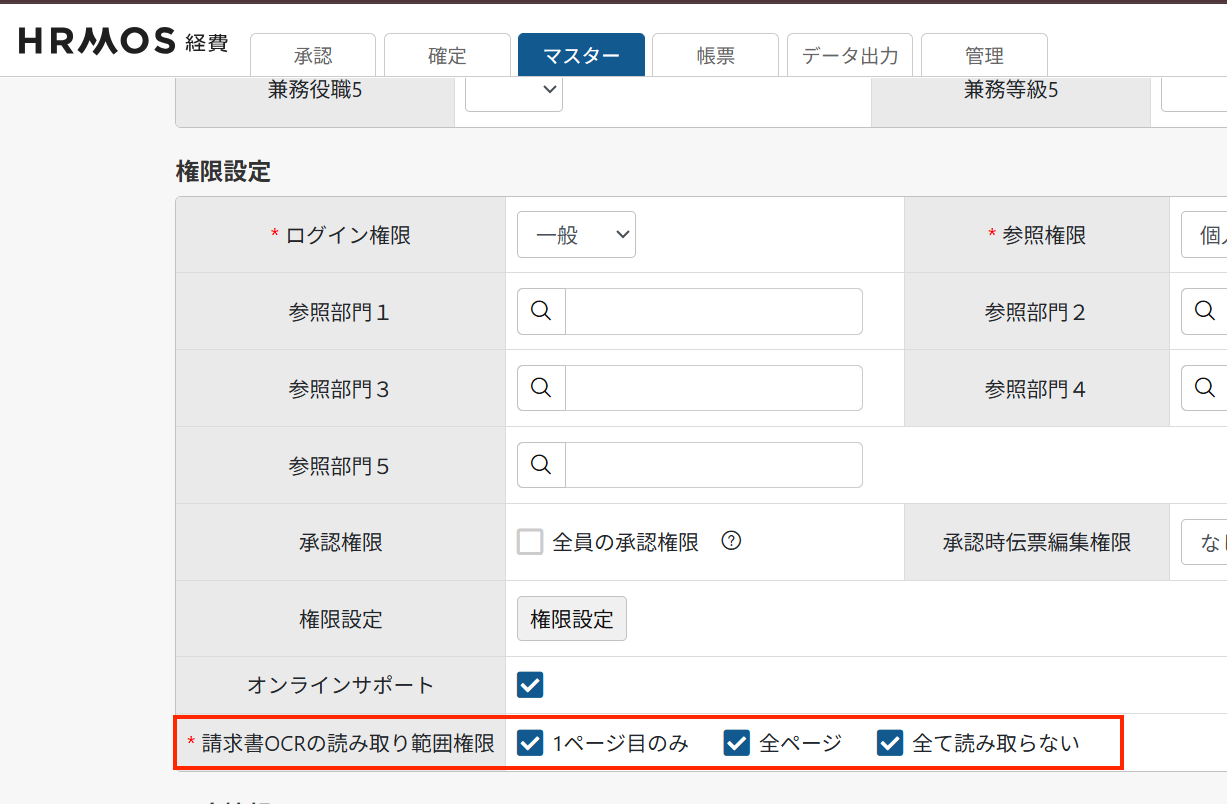Switch to the 確定 tab
The width and height of the screenshot is (1227, 804).
(x=447, y=56)
